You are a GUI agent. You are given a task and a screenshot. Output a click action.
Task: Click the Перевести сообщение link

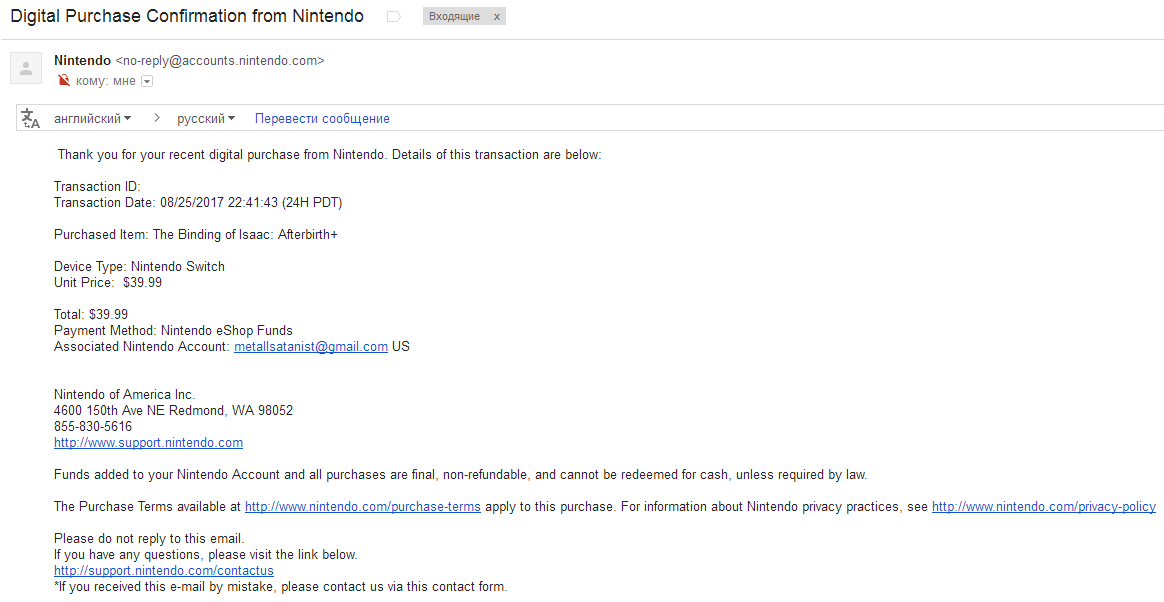[x=322, y=118]
